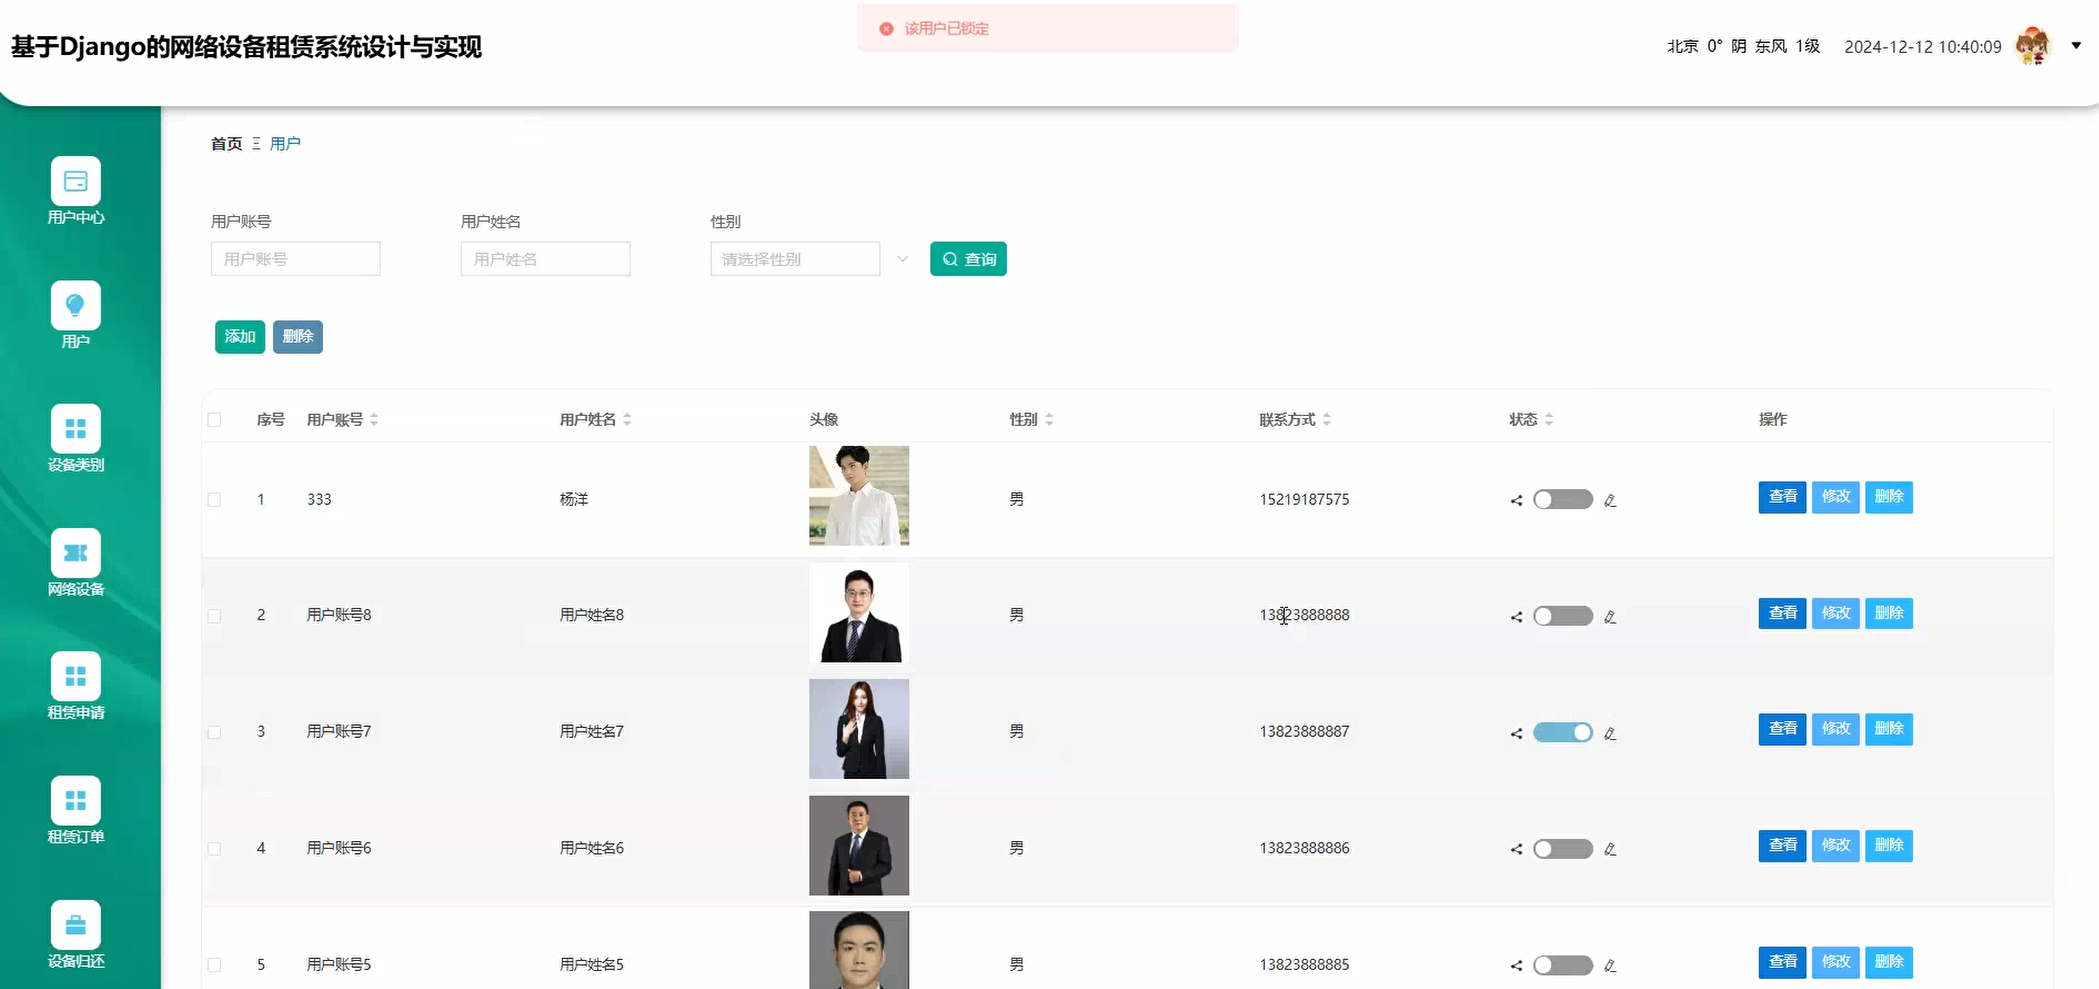The image size is (2099, 989).
Task: Click share icon in row 用户账号7
Action: [1517, 733]
